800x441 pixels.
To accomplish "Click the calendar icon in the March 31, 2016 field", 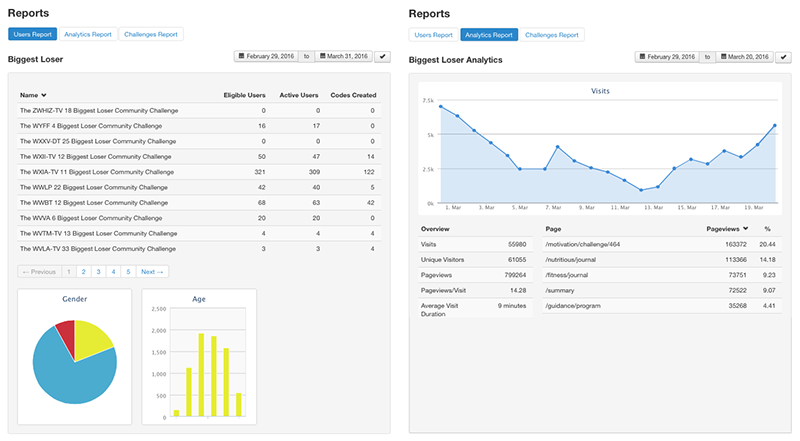I will pos(322,57).
